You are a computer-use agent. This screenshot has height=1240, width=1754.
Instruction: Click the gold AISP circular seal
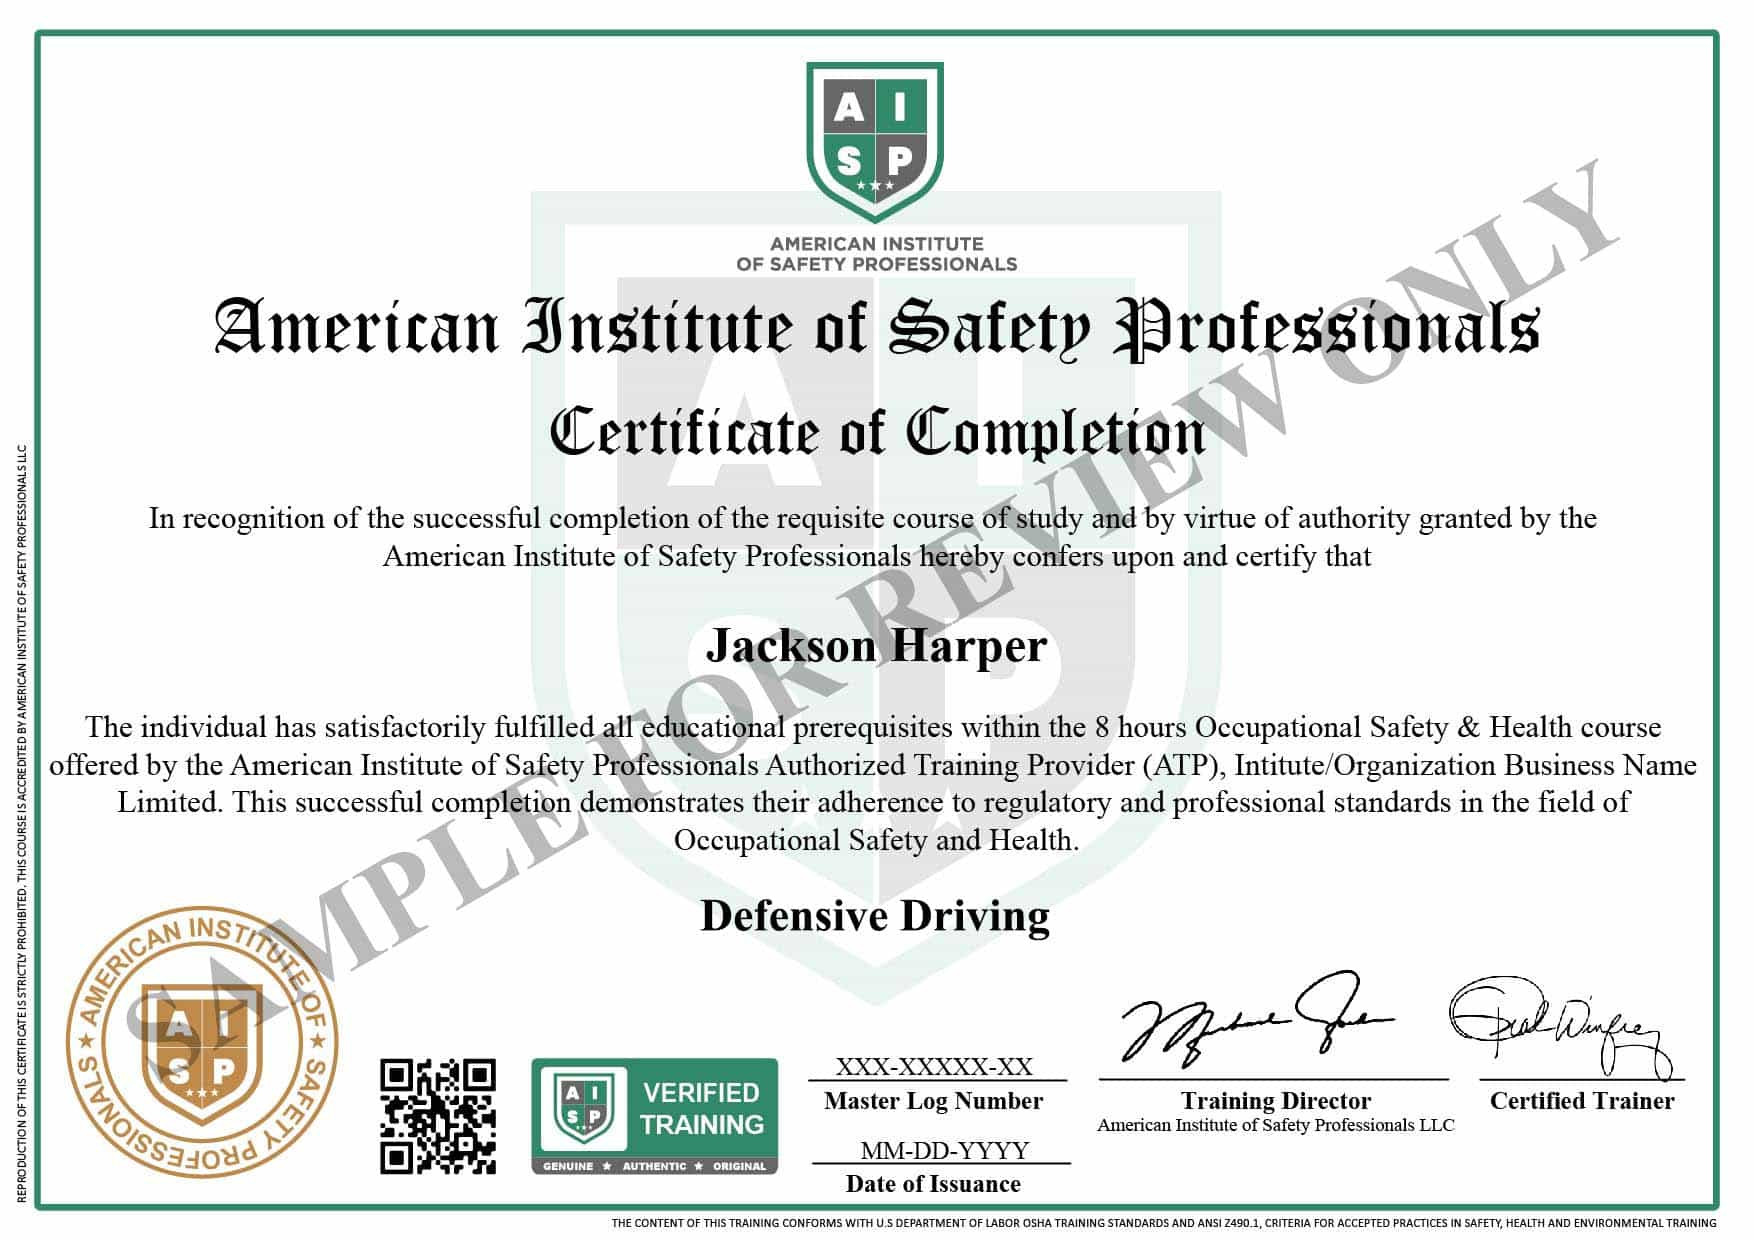[201, 1043]
